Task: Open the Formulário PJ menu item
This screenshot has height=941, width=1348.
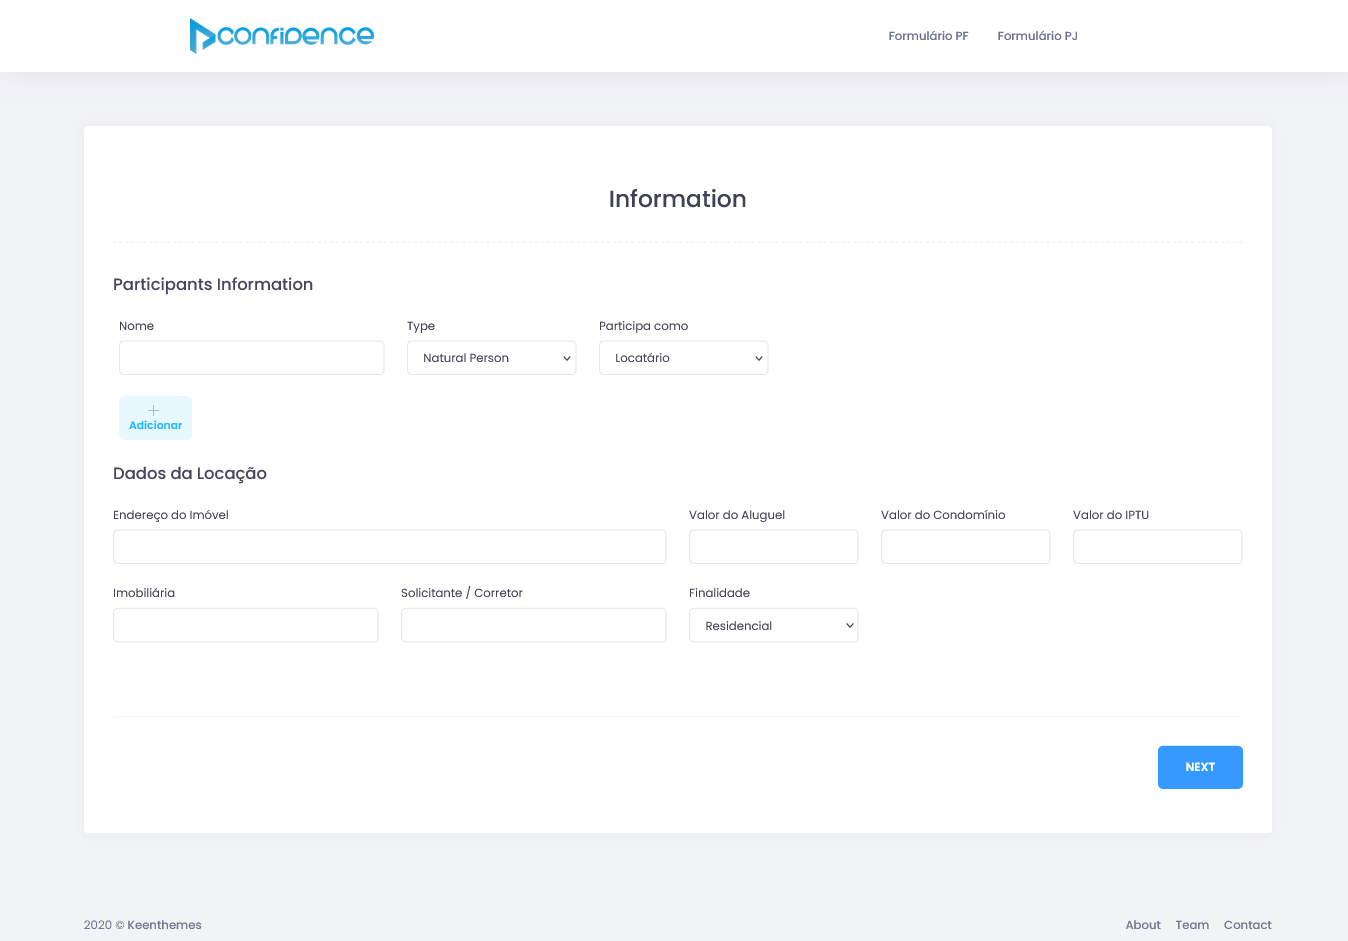Action: pyautogui.click(x=1037, y=36)
